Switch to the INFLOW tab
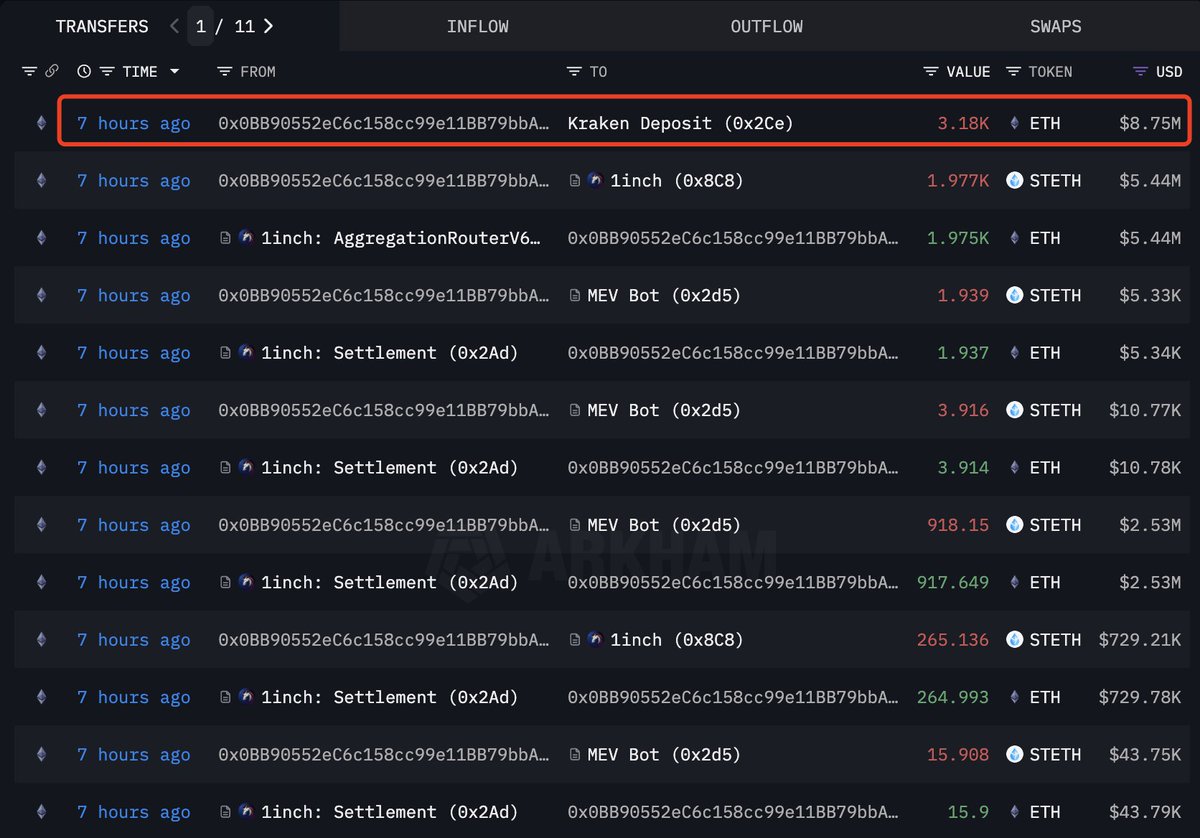The width and height of the screenshot is (1200, 838). point(477,26)
